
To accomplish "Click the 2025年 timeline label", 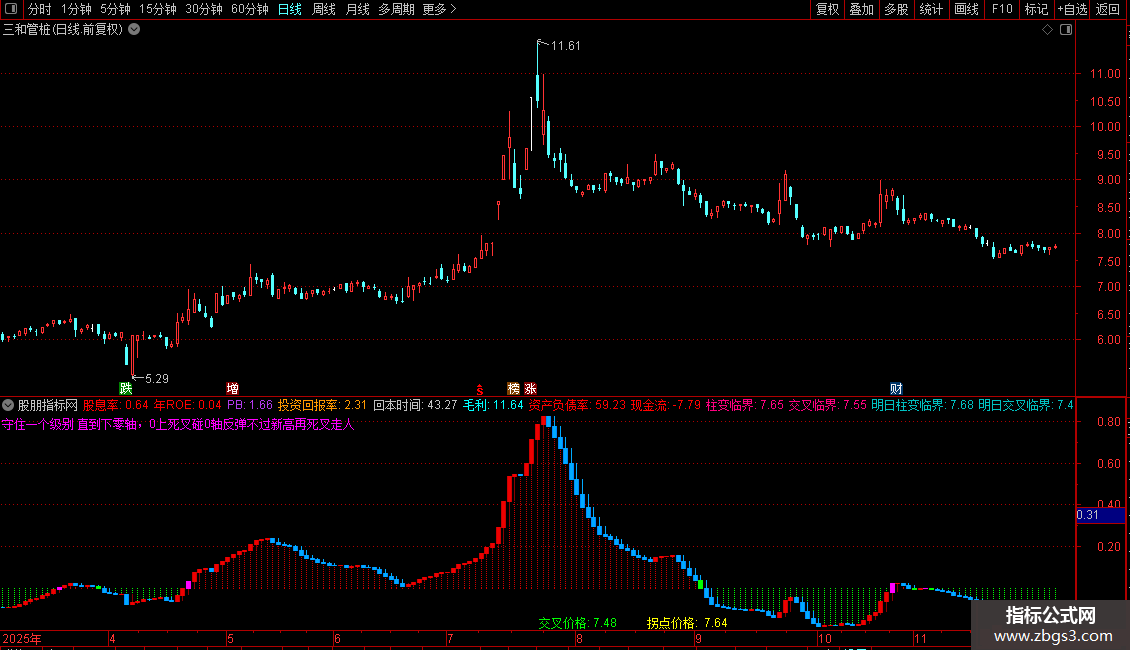I will point(22,638).
